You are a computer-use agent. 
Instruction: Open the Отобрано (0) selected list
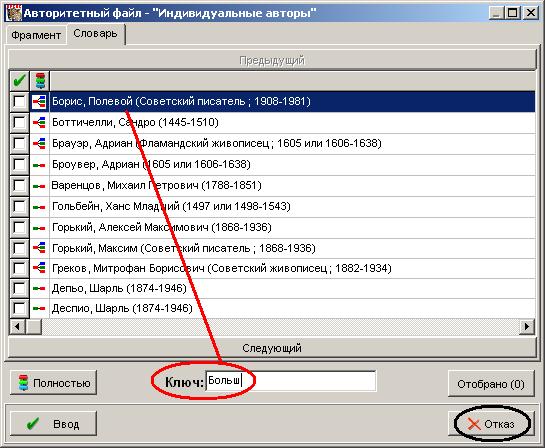pyautogui.click(x=491, y=384)
